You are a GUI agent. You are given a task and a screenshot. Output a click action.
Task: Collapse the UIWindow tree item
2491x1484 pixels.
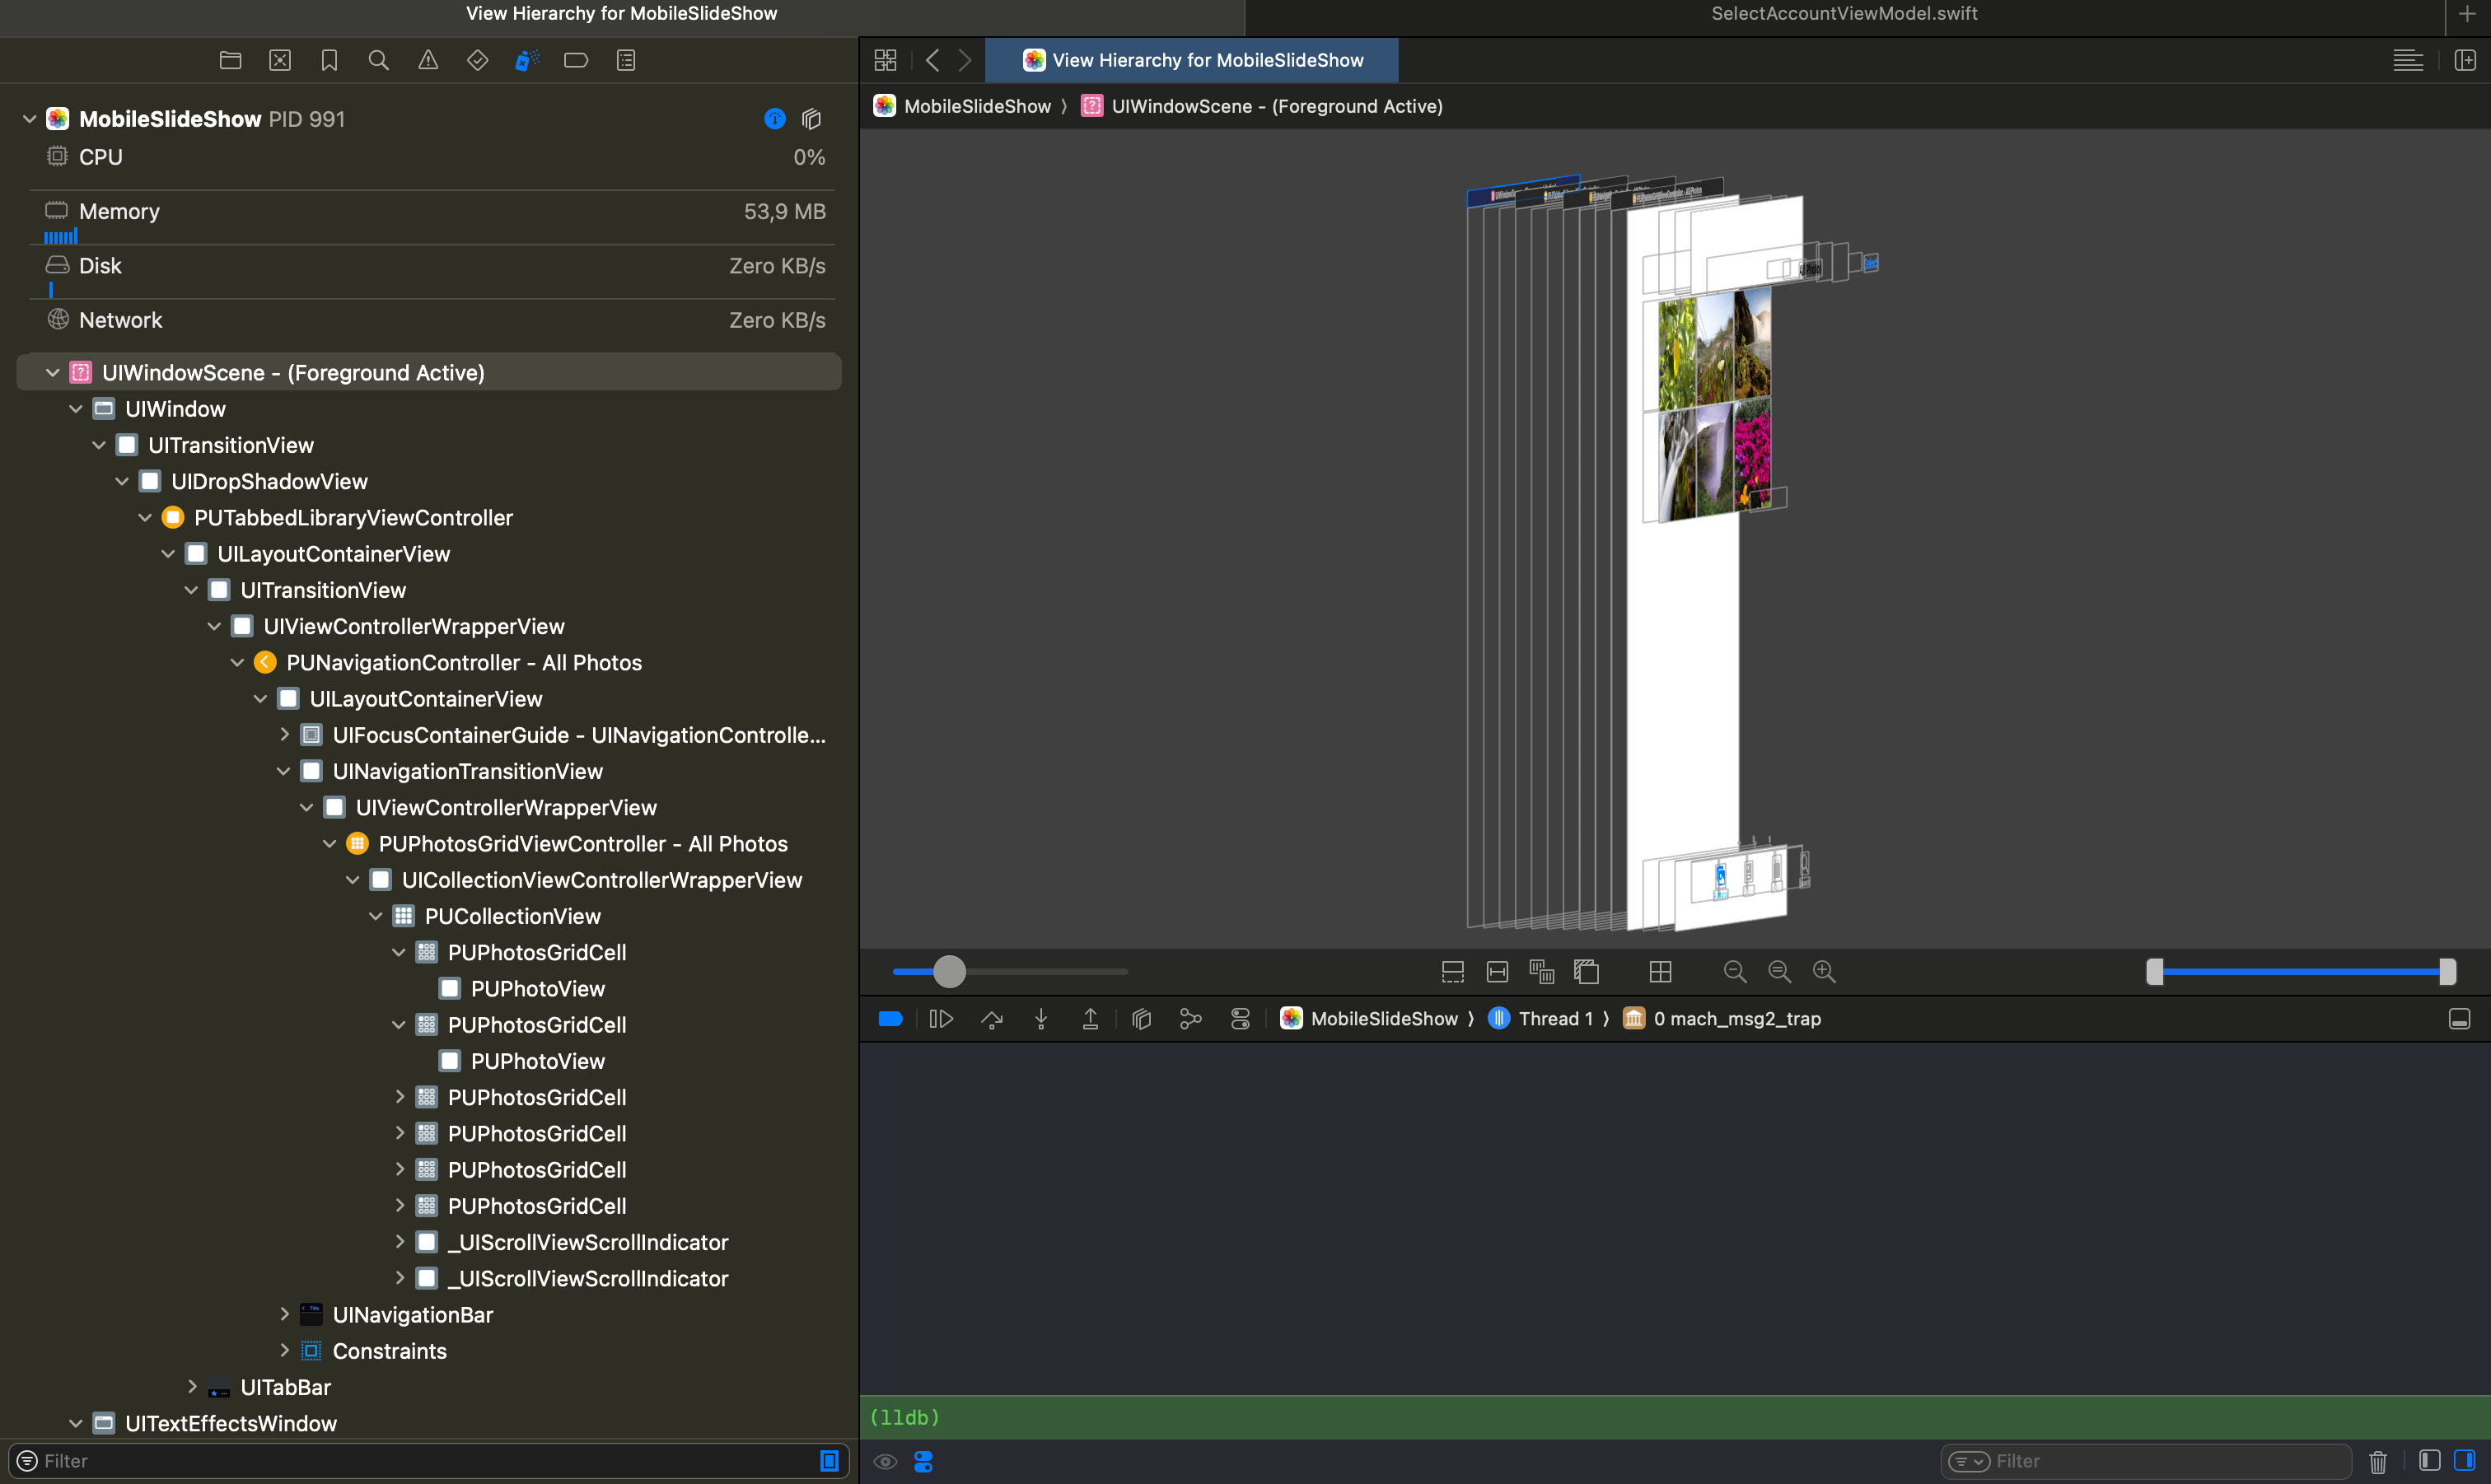click(x=76, y=408)
